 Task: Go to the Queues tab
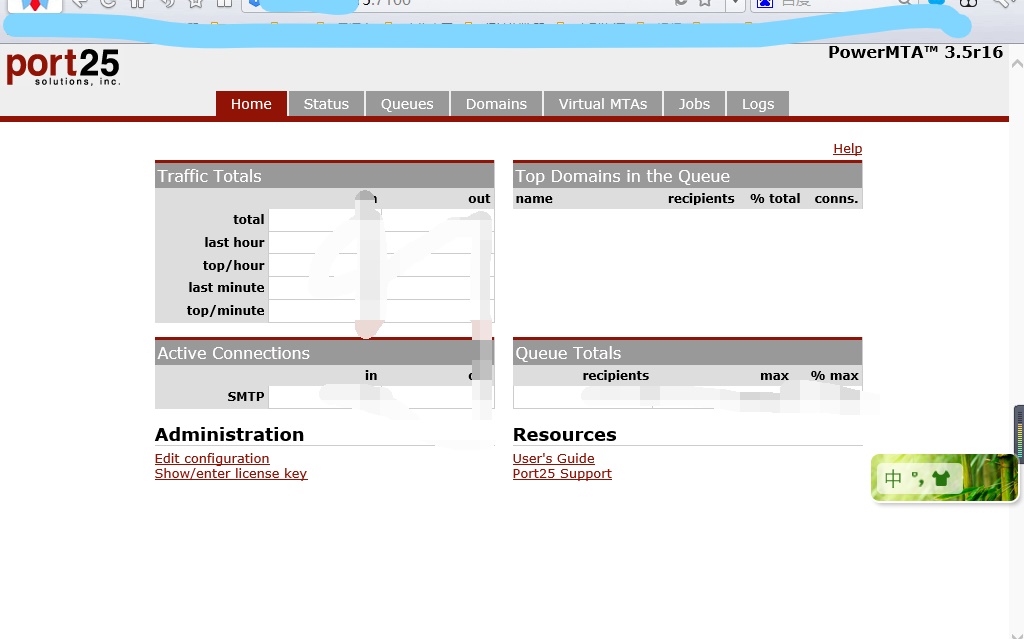(407, 104)
